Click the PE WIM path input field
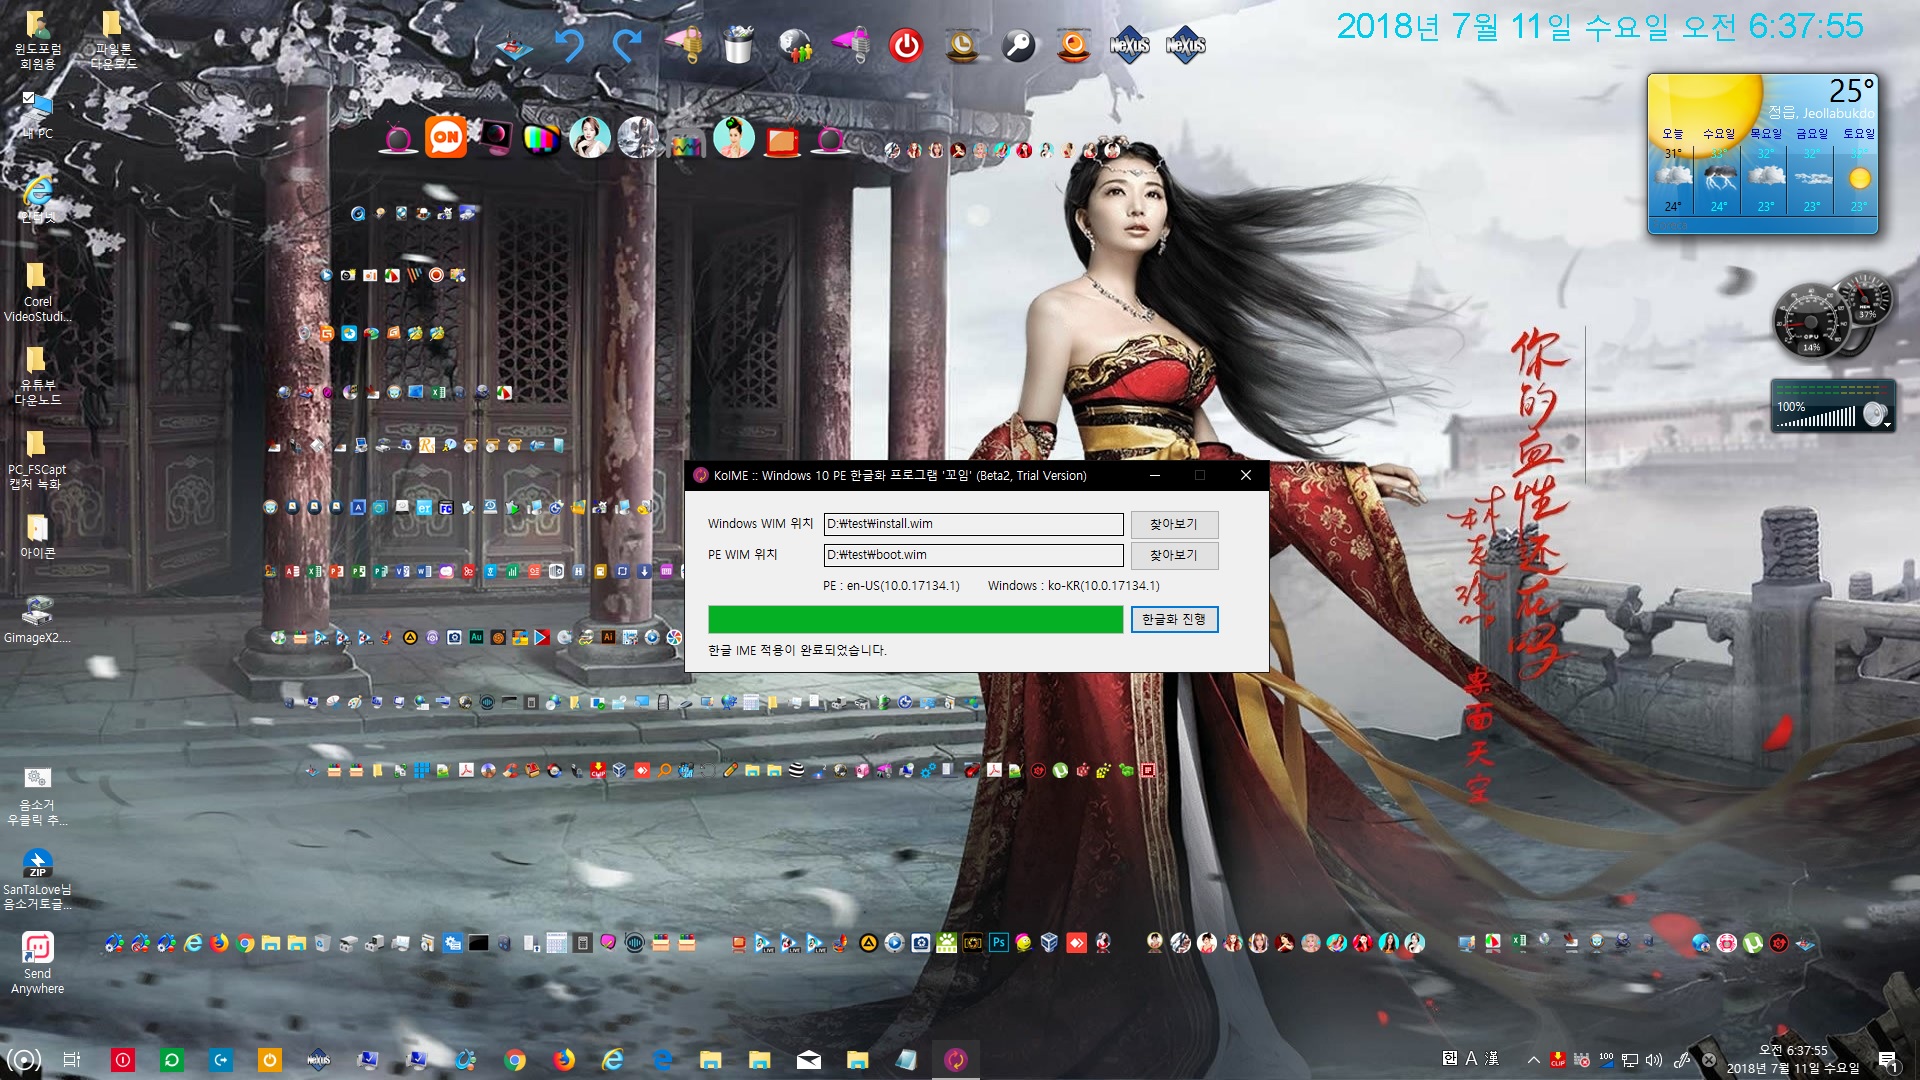Viewport: 1920px width, 1080px height. [x=973, y=555]
